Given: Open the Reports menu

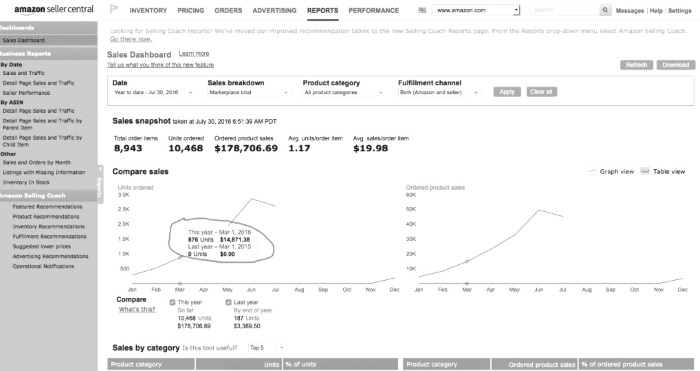Looking at the screenshot, I should (x=322, y=10).
